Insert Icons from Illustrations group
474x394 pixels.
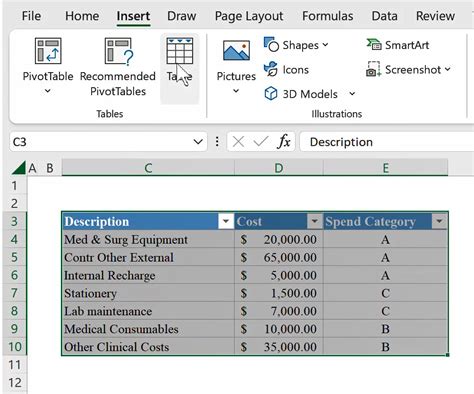click(x=286, y=69)
